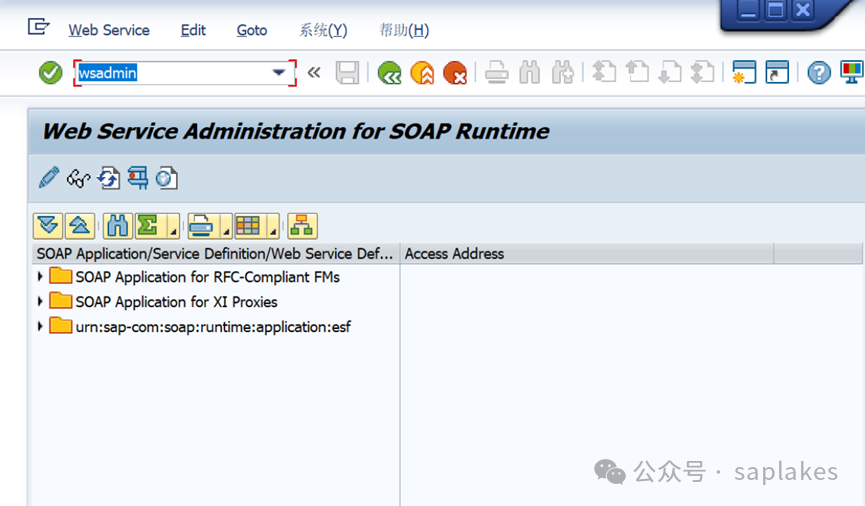Click the pencil edit icon
The image size is (865, 506).
pos(48,178)
